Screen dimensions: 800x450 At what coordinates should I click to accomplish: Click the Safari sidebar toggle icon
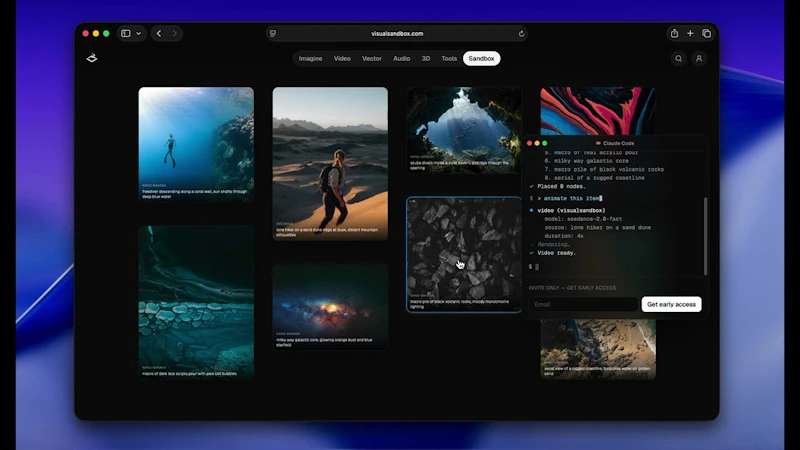pyautogui.click(x=126, y=34)
